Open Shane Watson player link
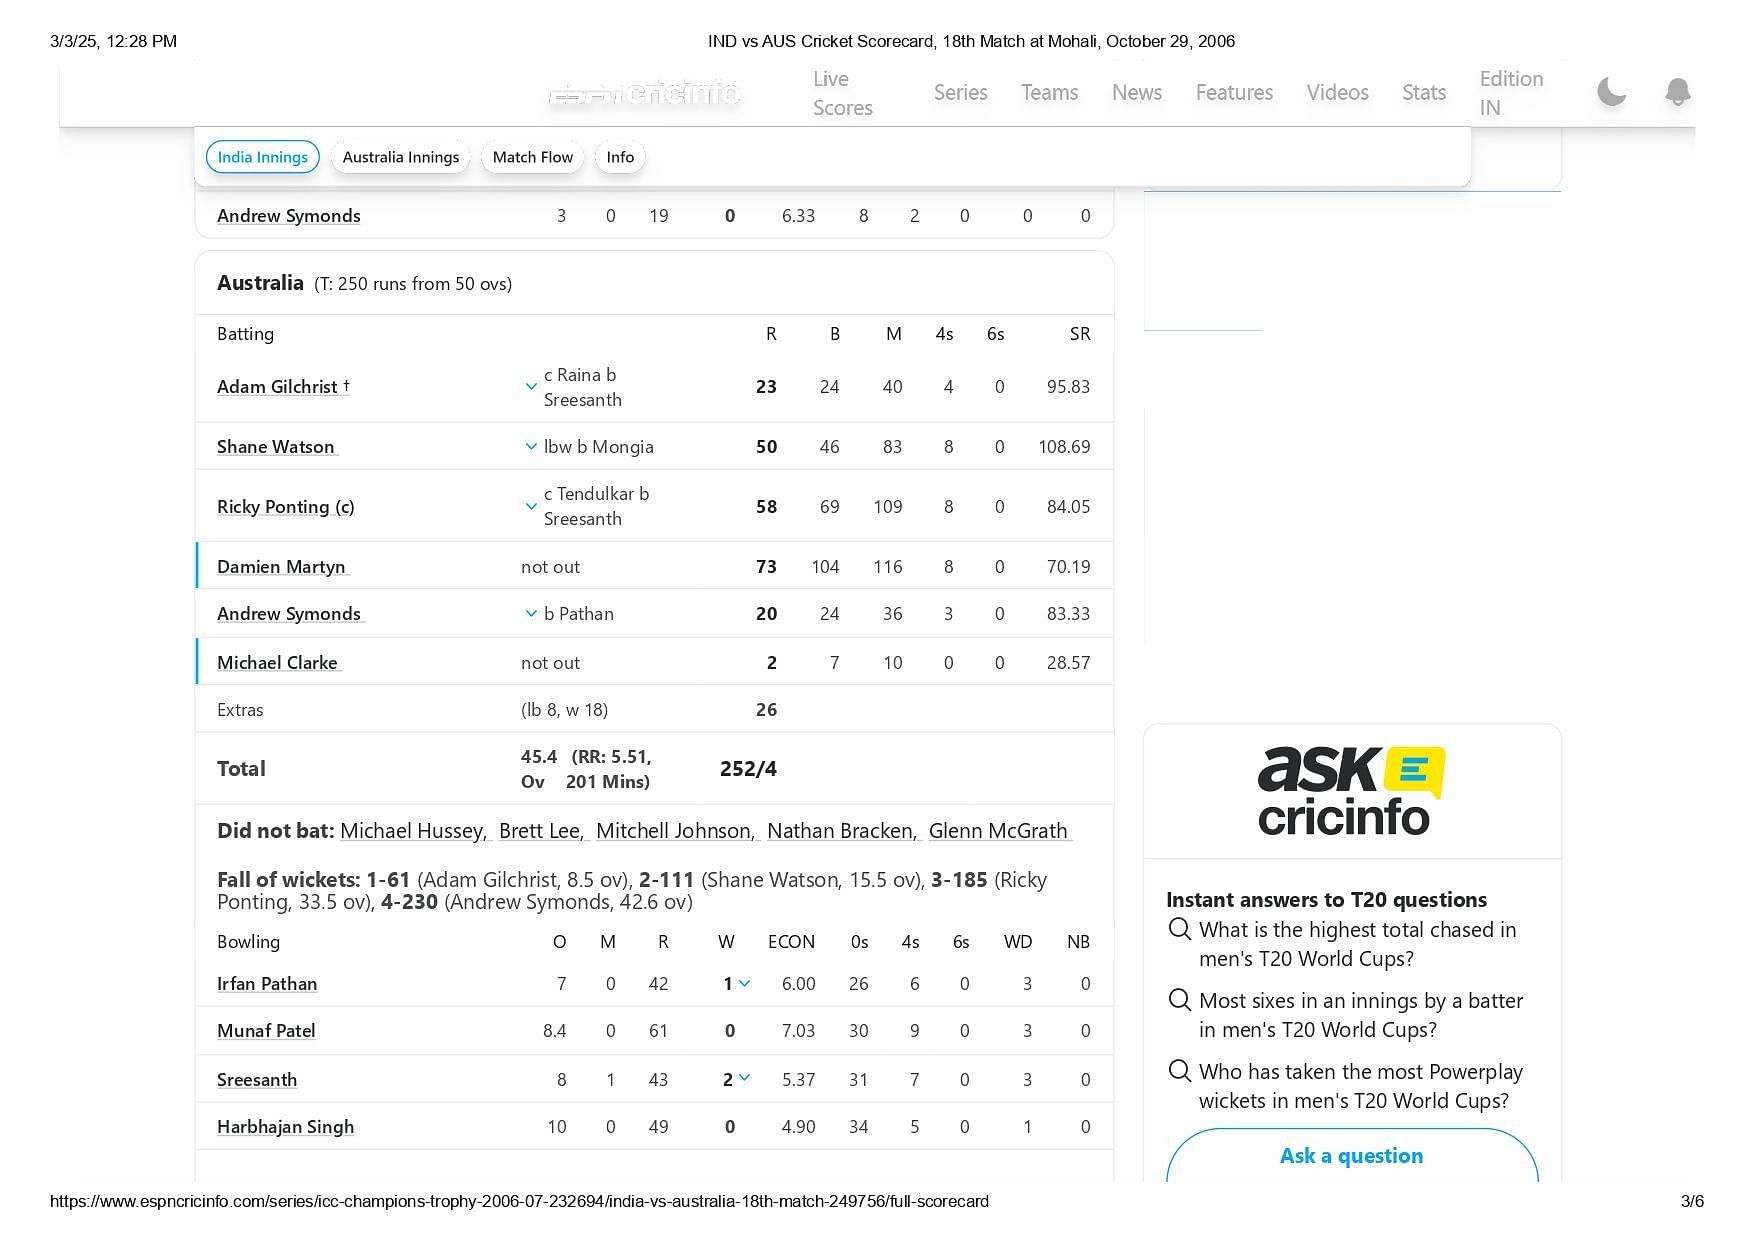Screen dimensions: 1754x1240 [277, 446]
